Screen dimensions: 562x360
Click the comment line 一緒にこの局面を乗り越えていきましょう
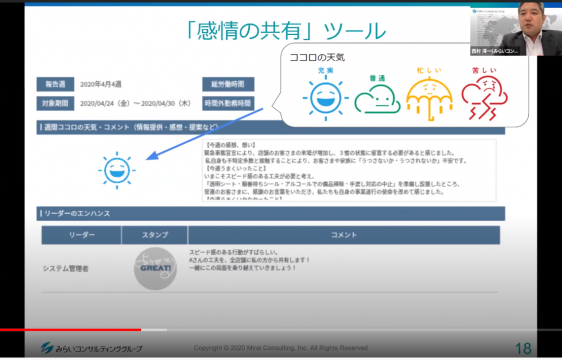tap(243, 268)
